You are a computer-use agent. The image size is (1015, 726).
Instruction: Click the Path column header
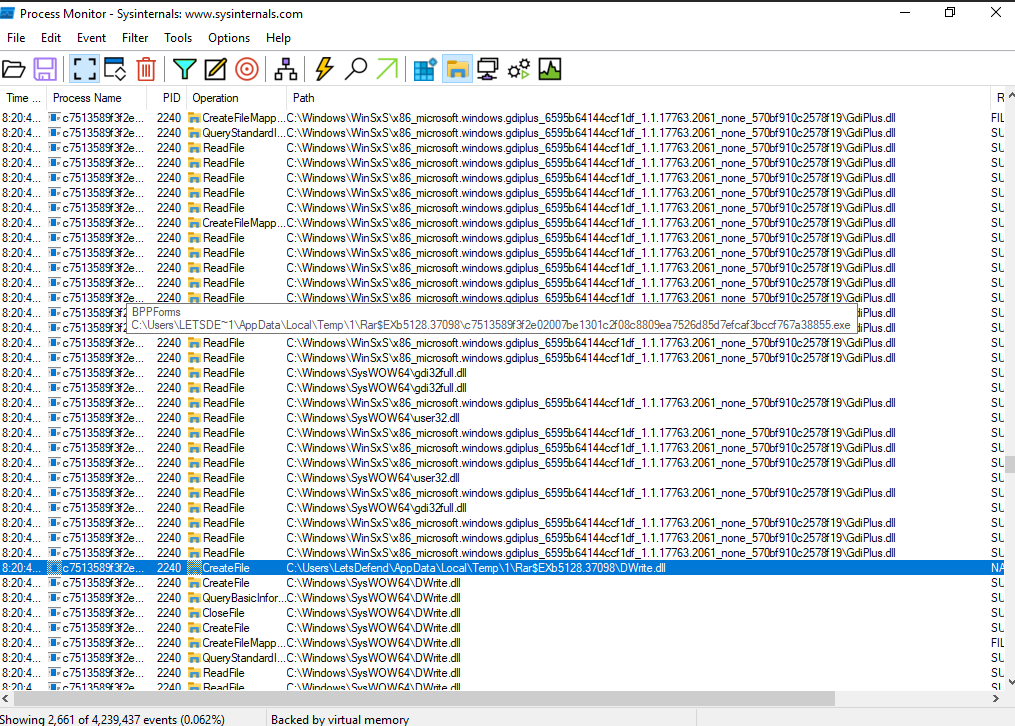(x=638, y=98)
